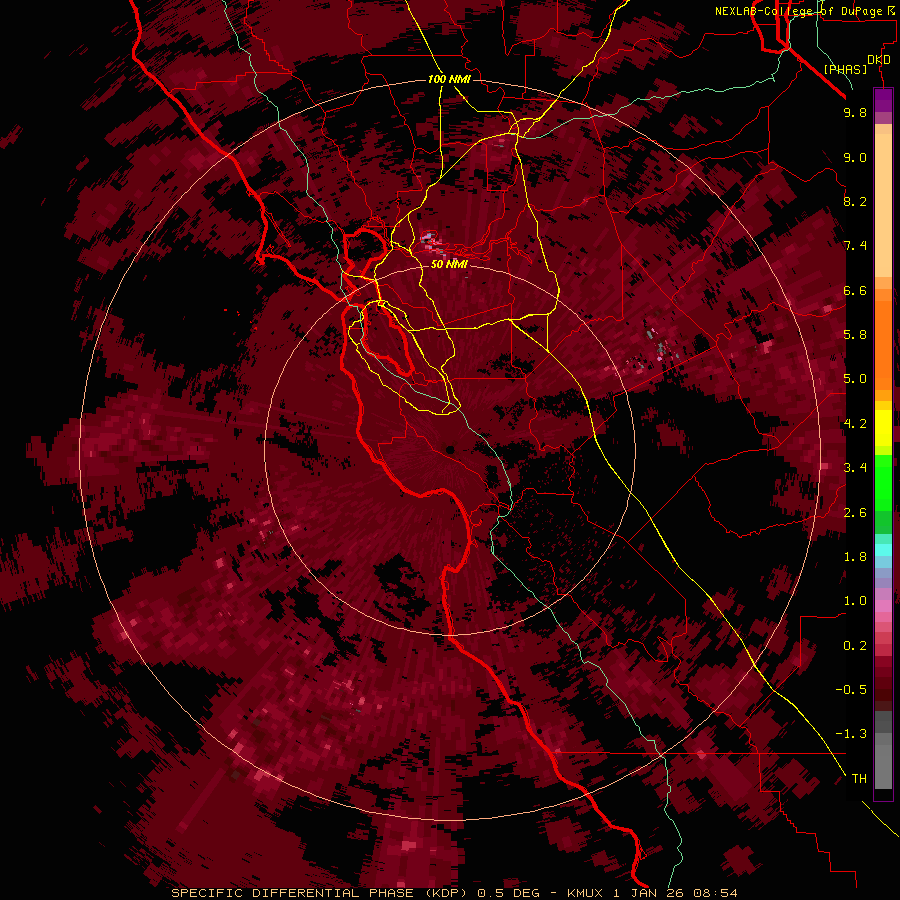The height and width of the screenshot is (900, 900).
Task: Click the 1 JAN 26 date text
Action: pos(649,893)
